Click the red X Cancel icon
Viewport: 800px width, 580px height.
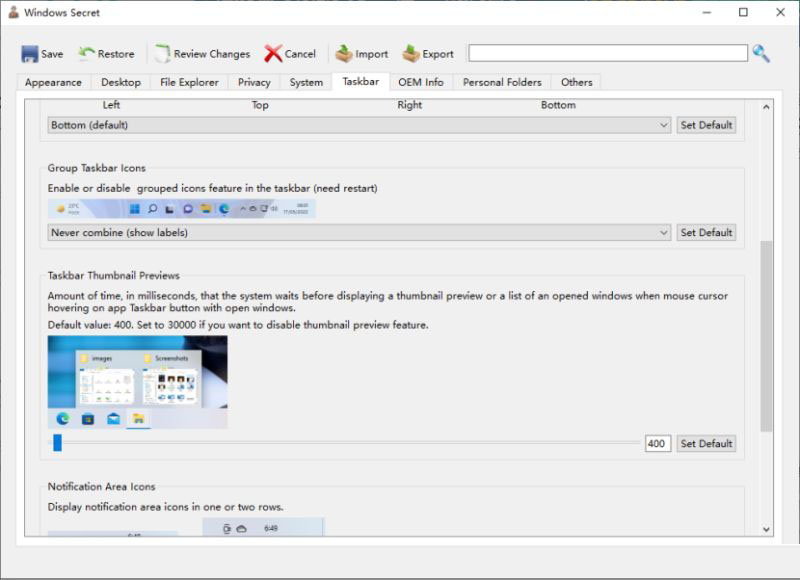[x=273, y=54]
